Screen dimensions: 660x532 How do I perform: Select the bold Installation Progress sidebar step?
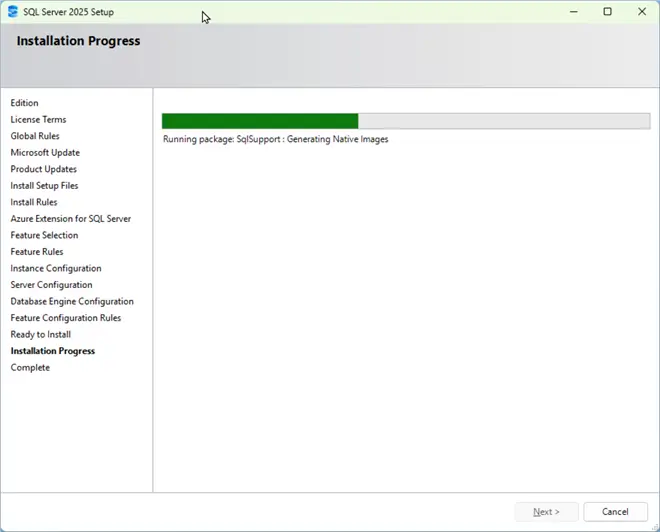point(53,351)
